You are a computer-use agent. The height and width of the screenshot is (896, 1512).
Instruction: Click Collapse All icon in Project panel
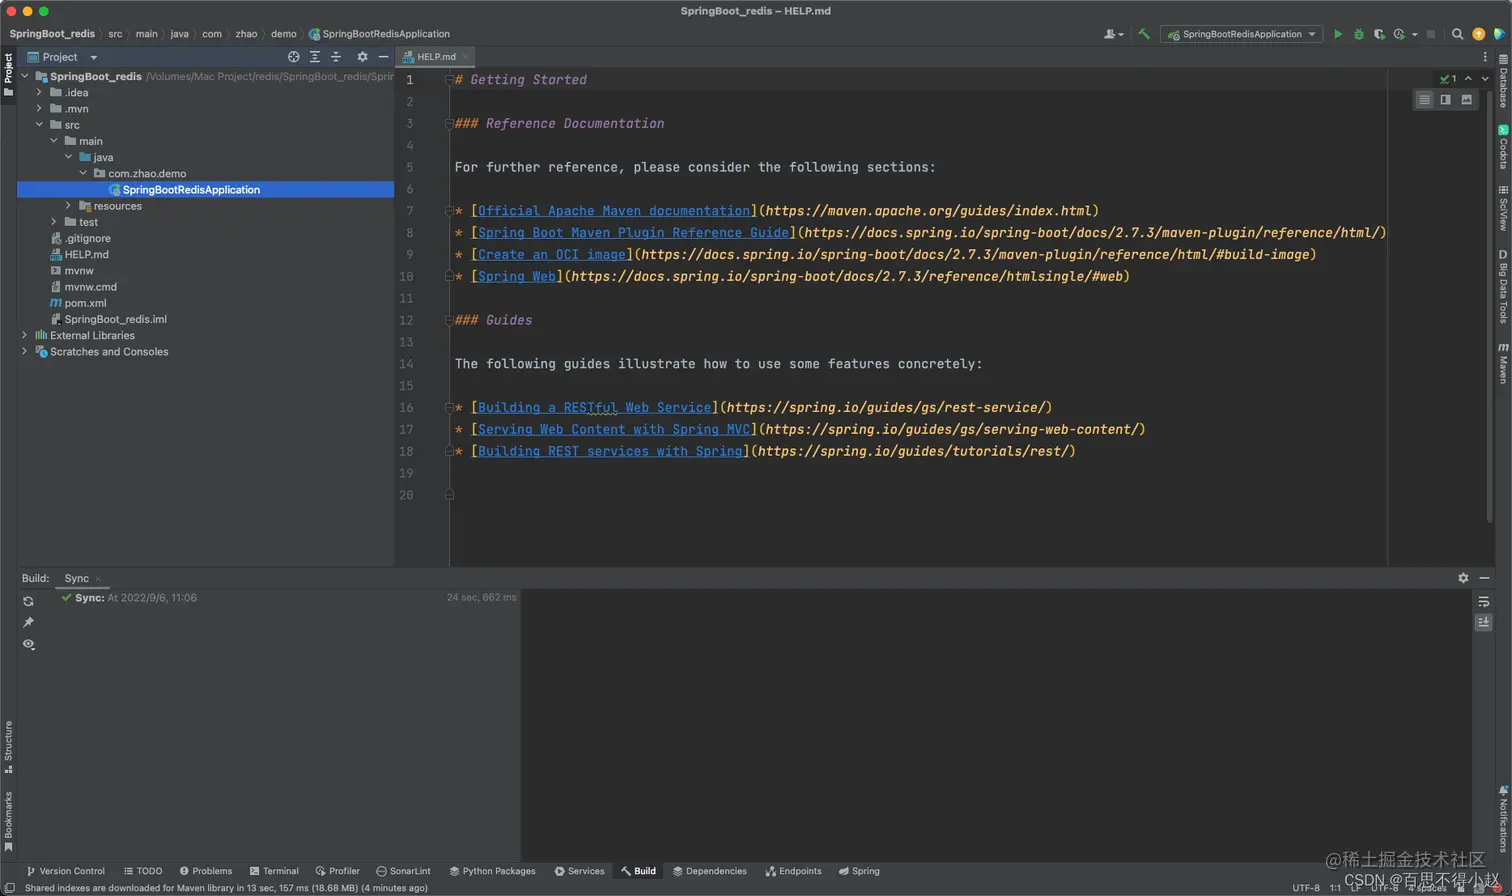pos(336,57)
